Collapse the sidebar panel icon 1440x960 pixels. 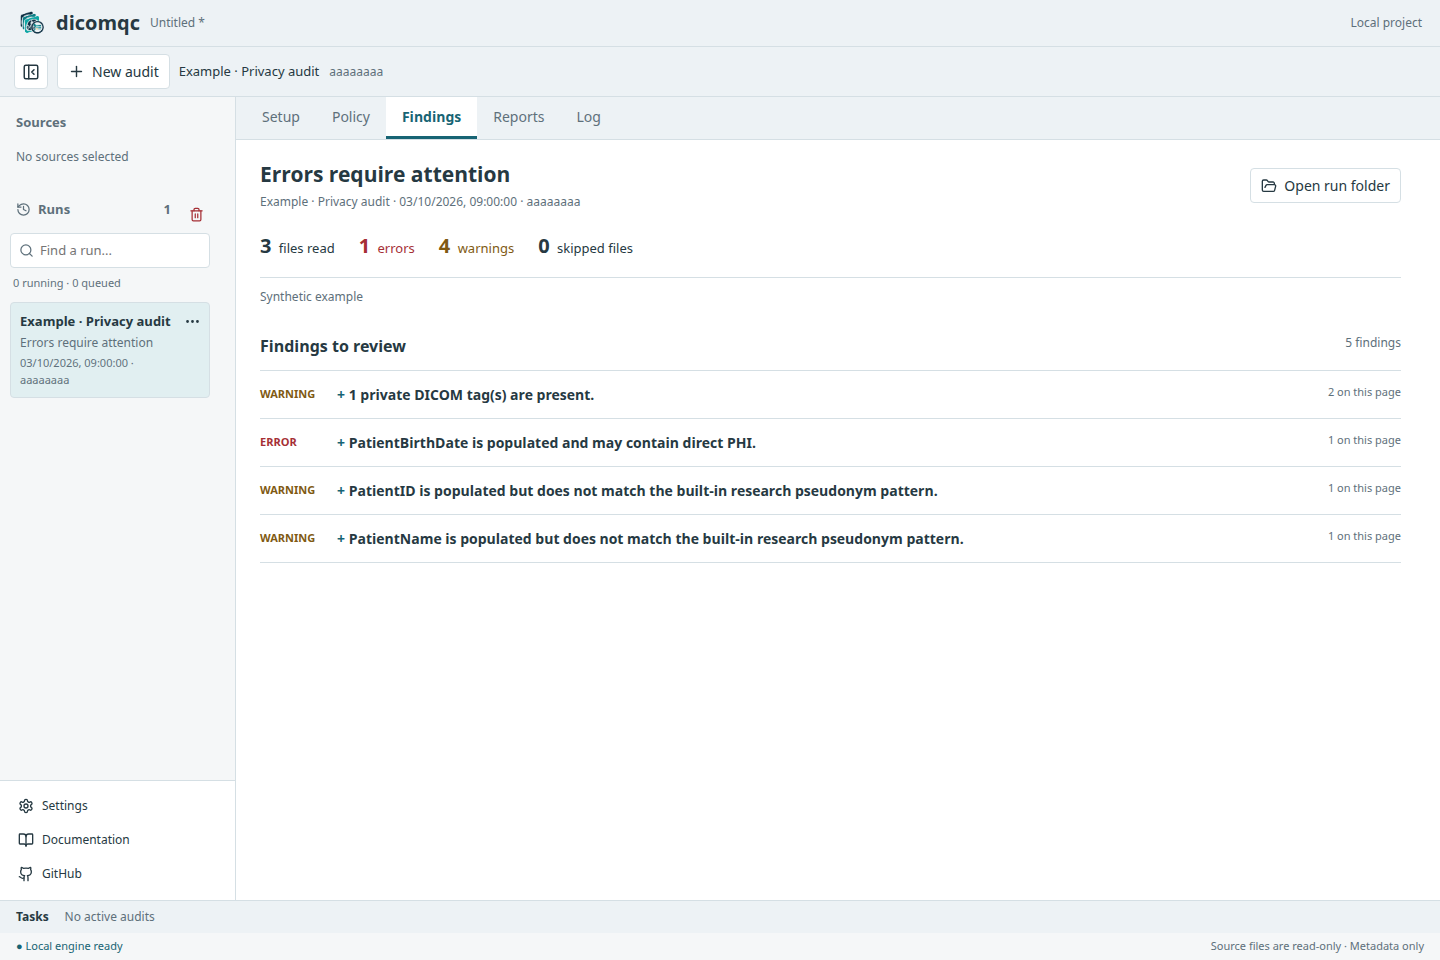[31, 72]
